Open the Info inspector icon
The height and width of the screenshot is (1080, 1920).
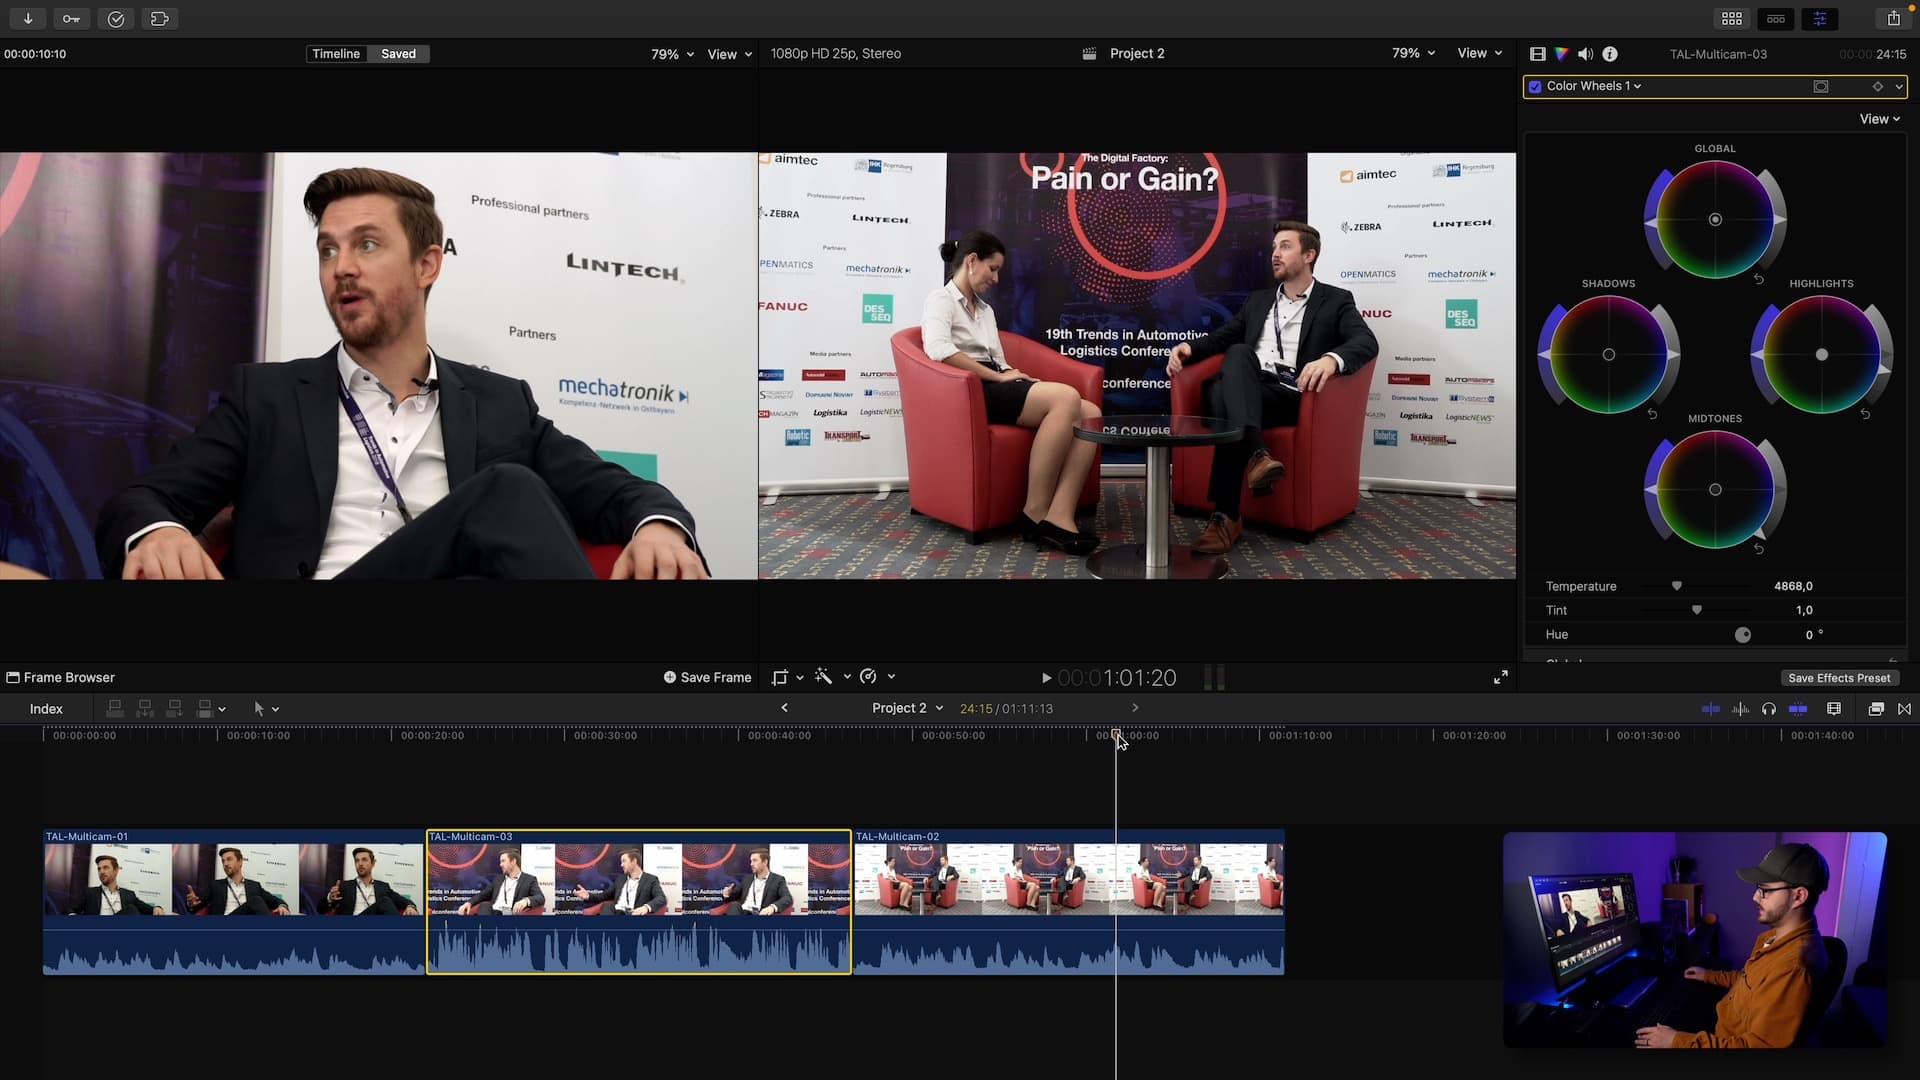pyautogui.click(x=1610, y=54)
